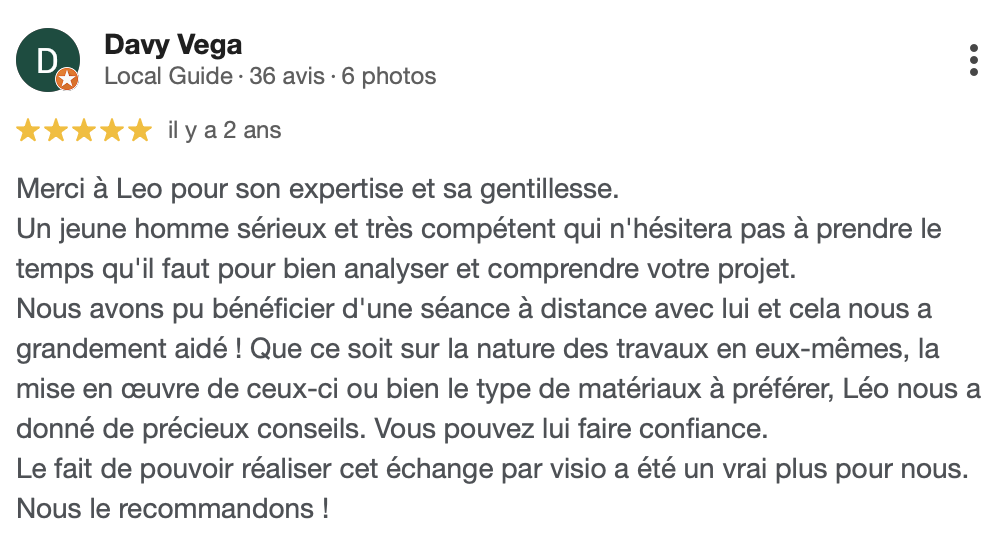Click the "36 avis" review count
The height and width of the screenshot is (540, 1000).
pyautogui.click(x=287, y=76)
